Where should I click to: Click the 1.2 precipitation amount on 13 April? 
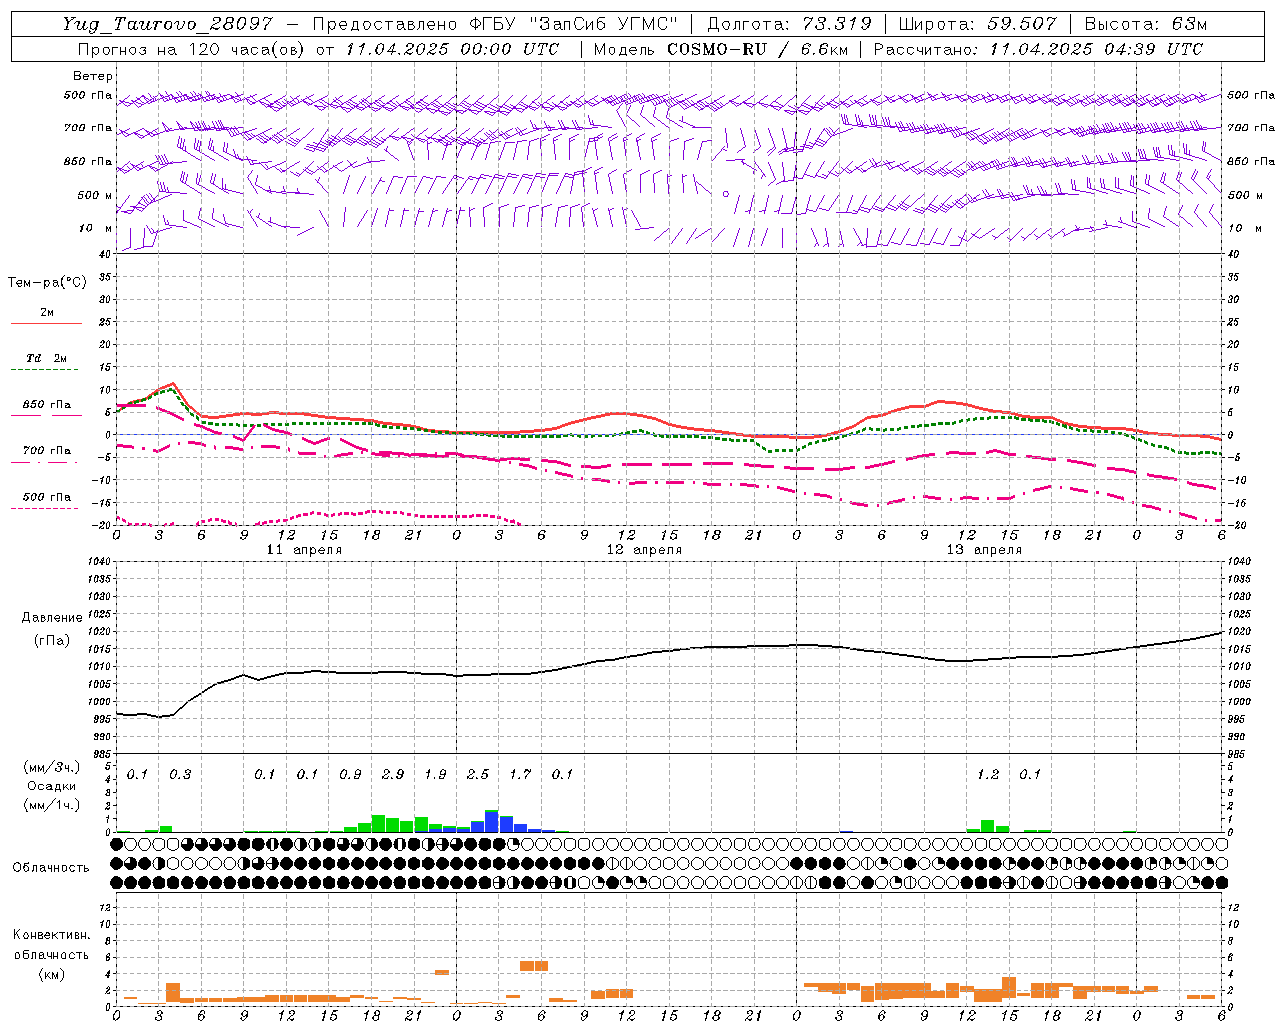988,774
